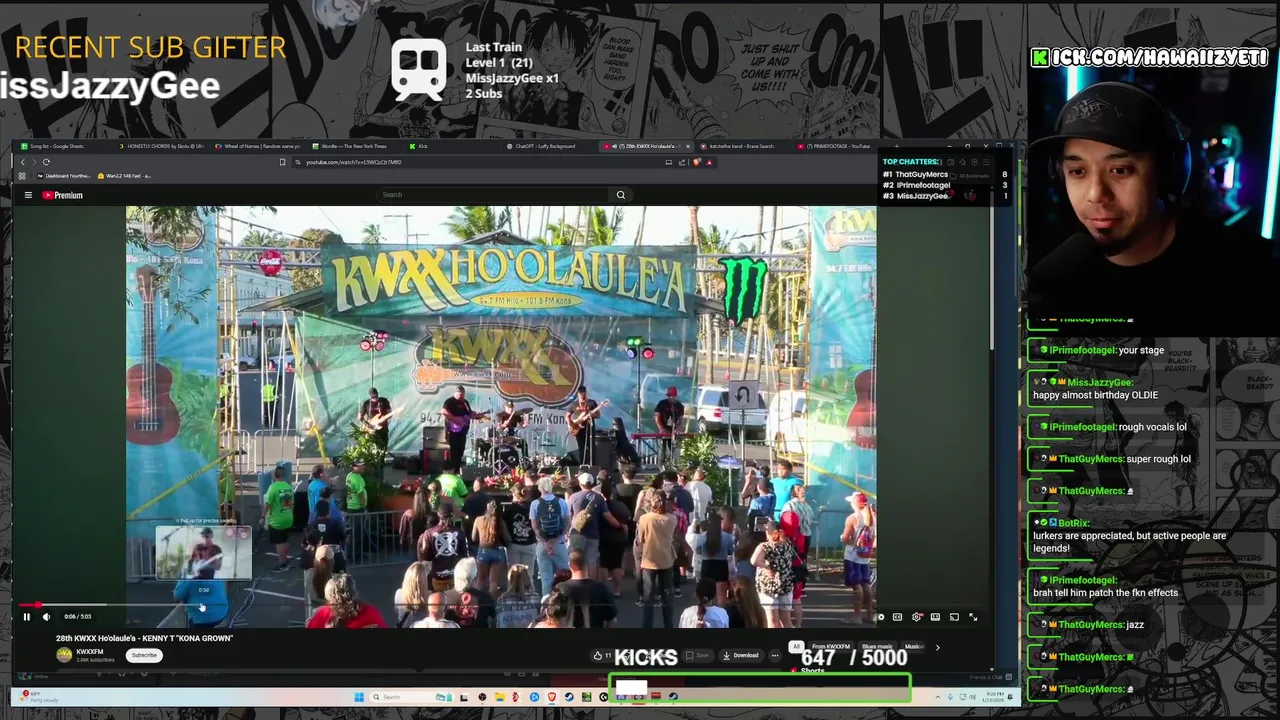
Task: Open the Wan2.2 bookmark in bookmarks bar
Action: 126,176
